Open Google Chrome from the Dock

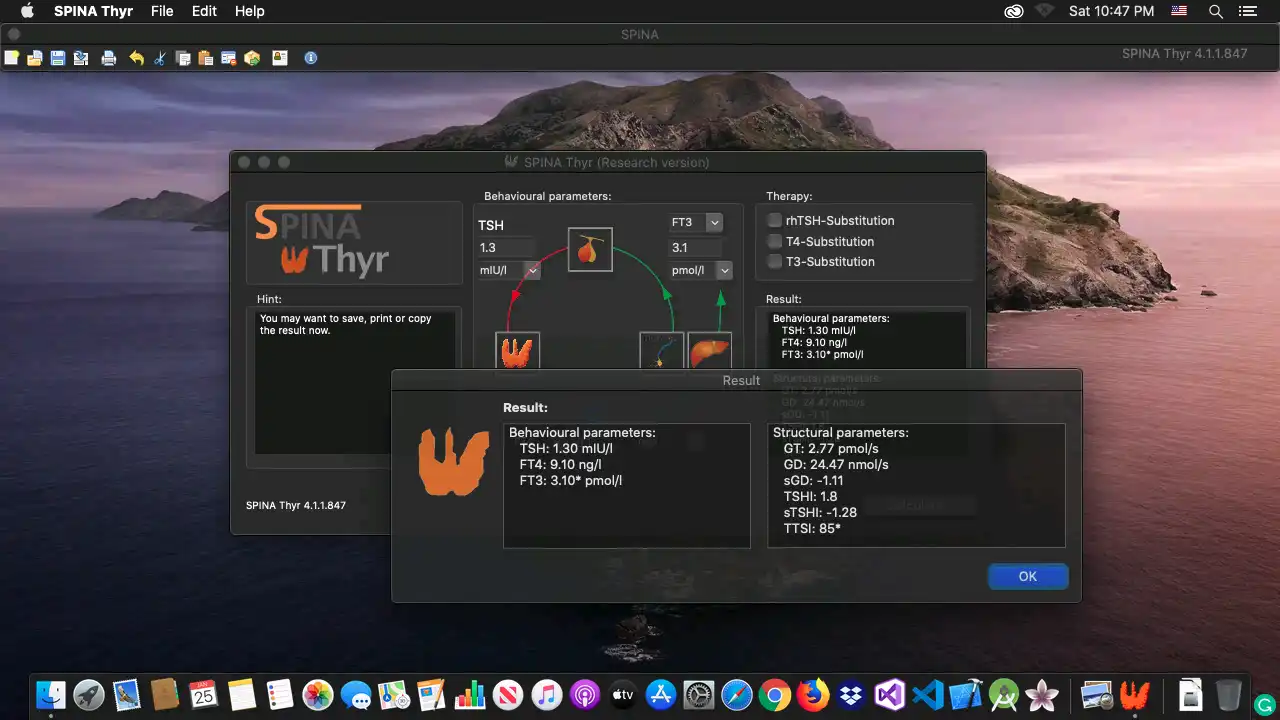pyautogui.click(x=775, y=694)
